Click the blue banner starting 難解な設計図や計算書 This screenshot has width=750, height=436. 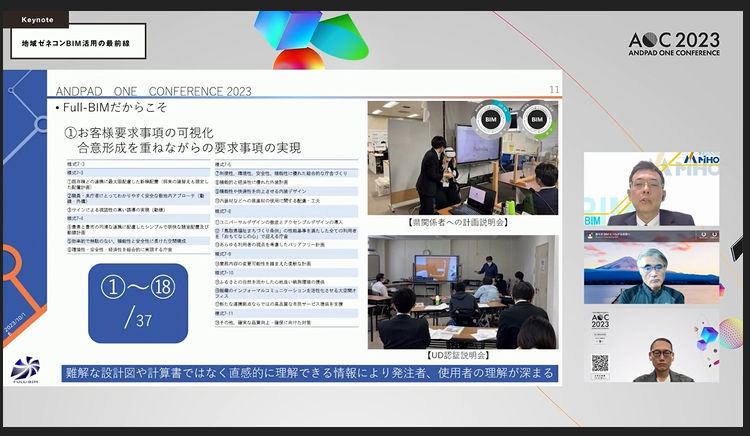[309, 373]
